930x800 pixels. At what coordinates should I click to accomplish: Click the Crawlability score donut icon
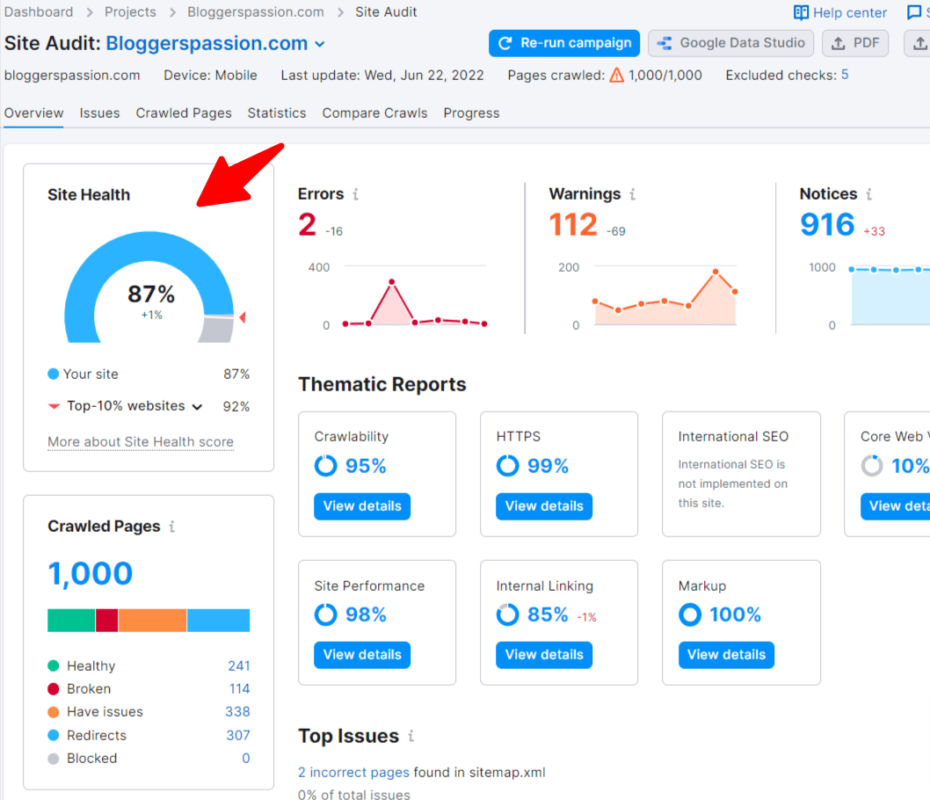tap(326, 466)
